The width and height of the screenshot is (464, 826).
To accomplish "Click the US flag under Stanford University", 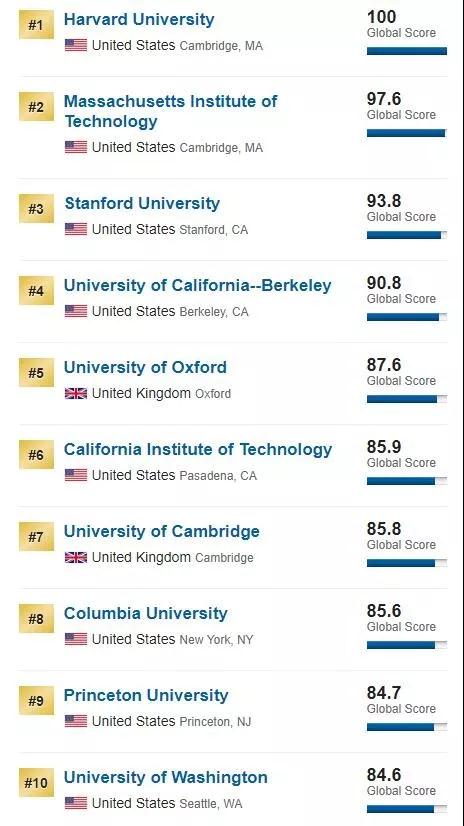I will pyautogui.click(x=76, y=229).
